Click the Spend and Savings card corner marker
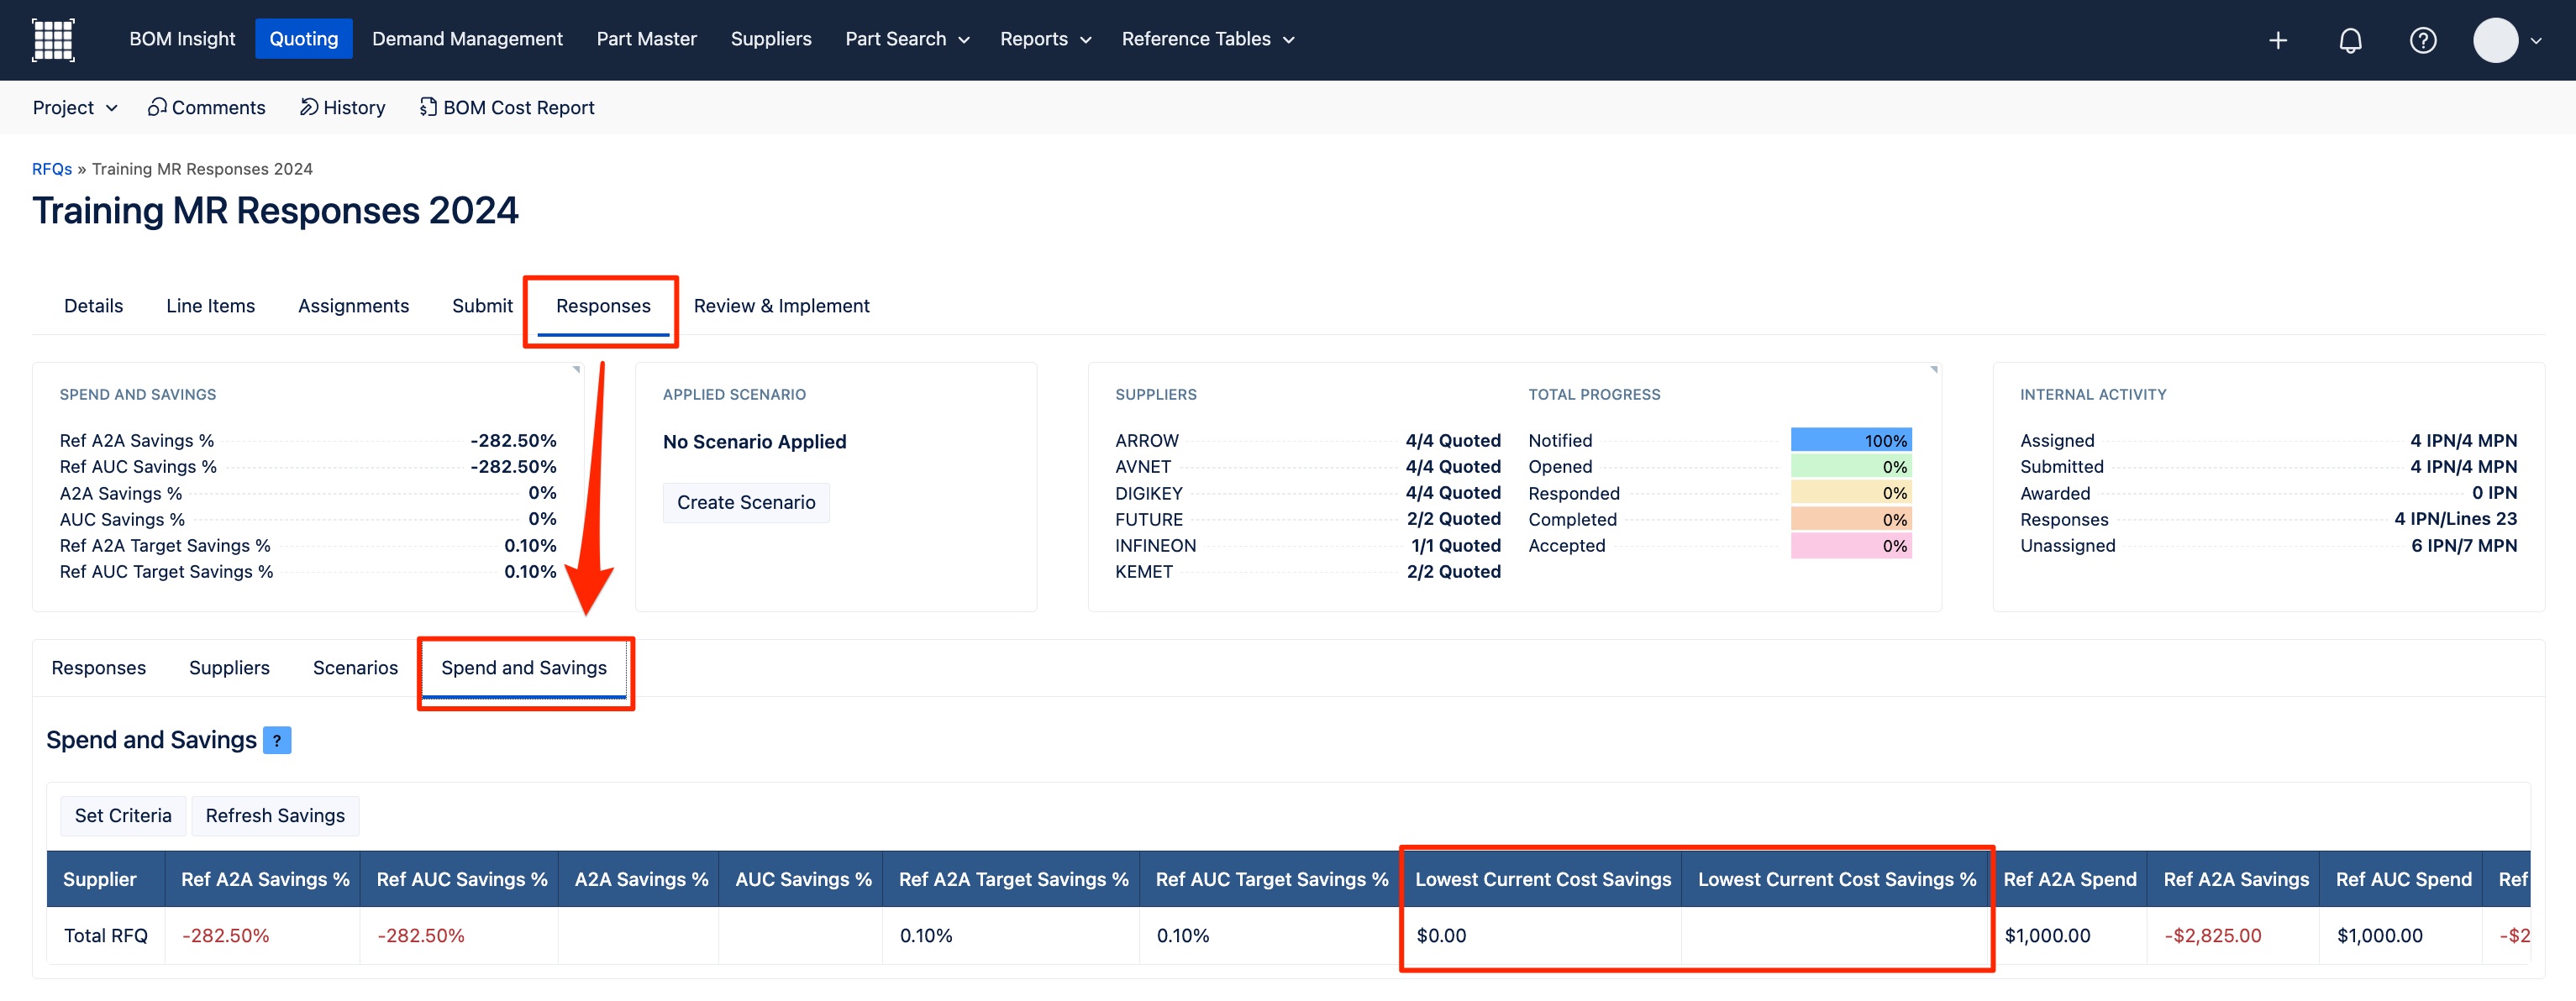 tap(576, 370)
